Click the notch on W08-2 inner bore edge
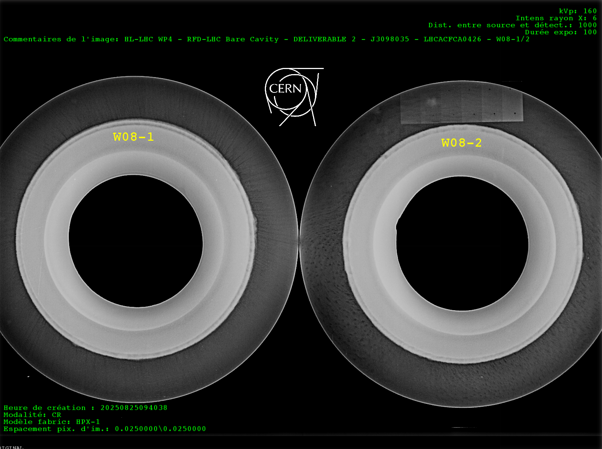Image resolution: width=602 pixels, height=449 pixels. pyautogui.click(x=398, y=225)
